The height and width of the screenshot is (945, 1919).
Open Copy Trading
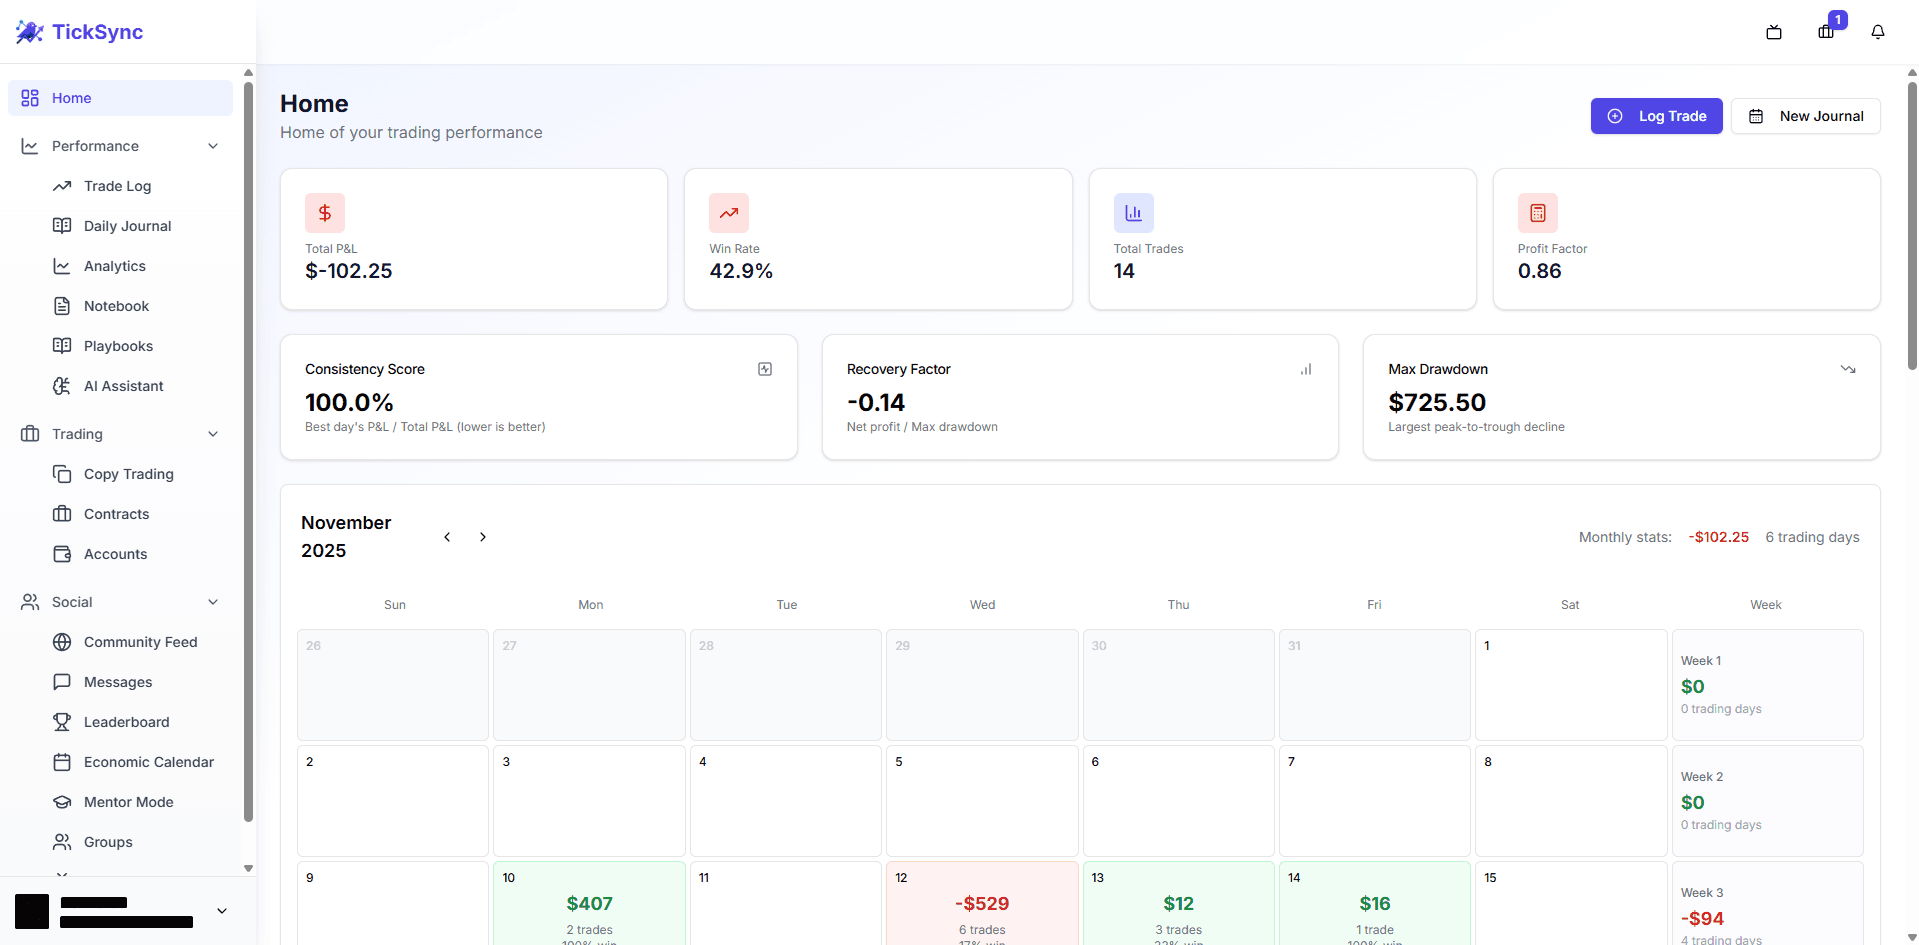[127, 474]
